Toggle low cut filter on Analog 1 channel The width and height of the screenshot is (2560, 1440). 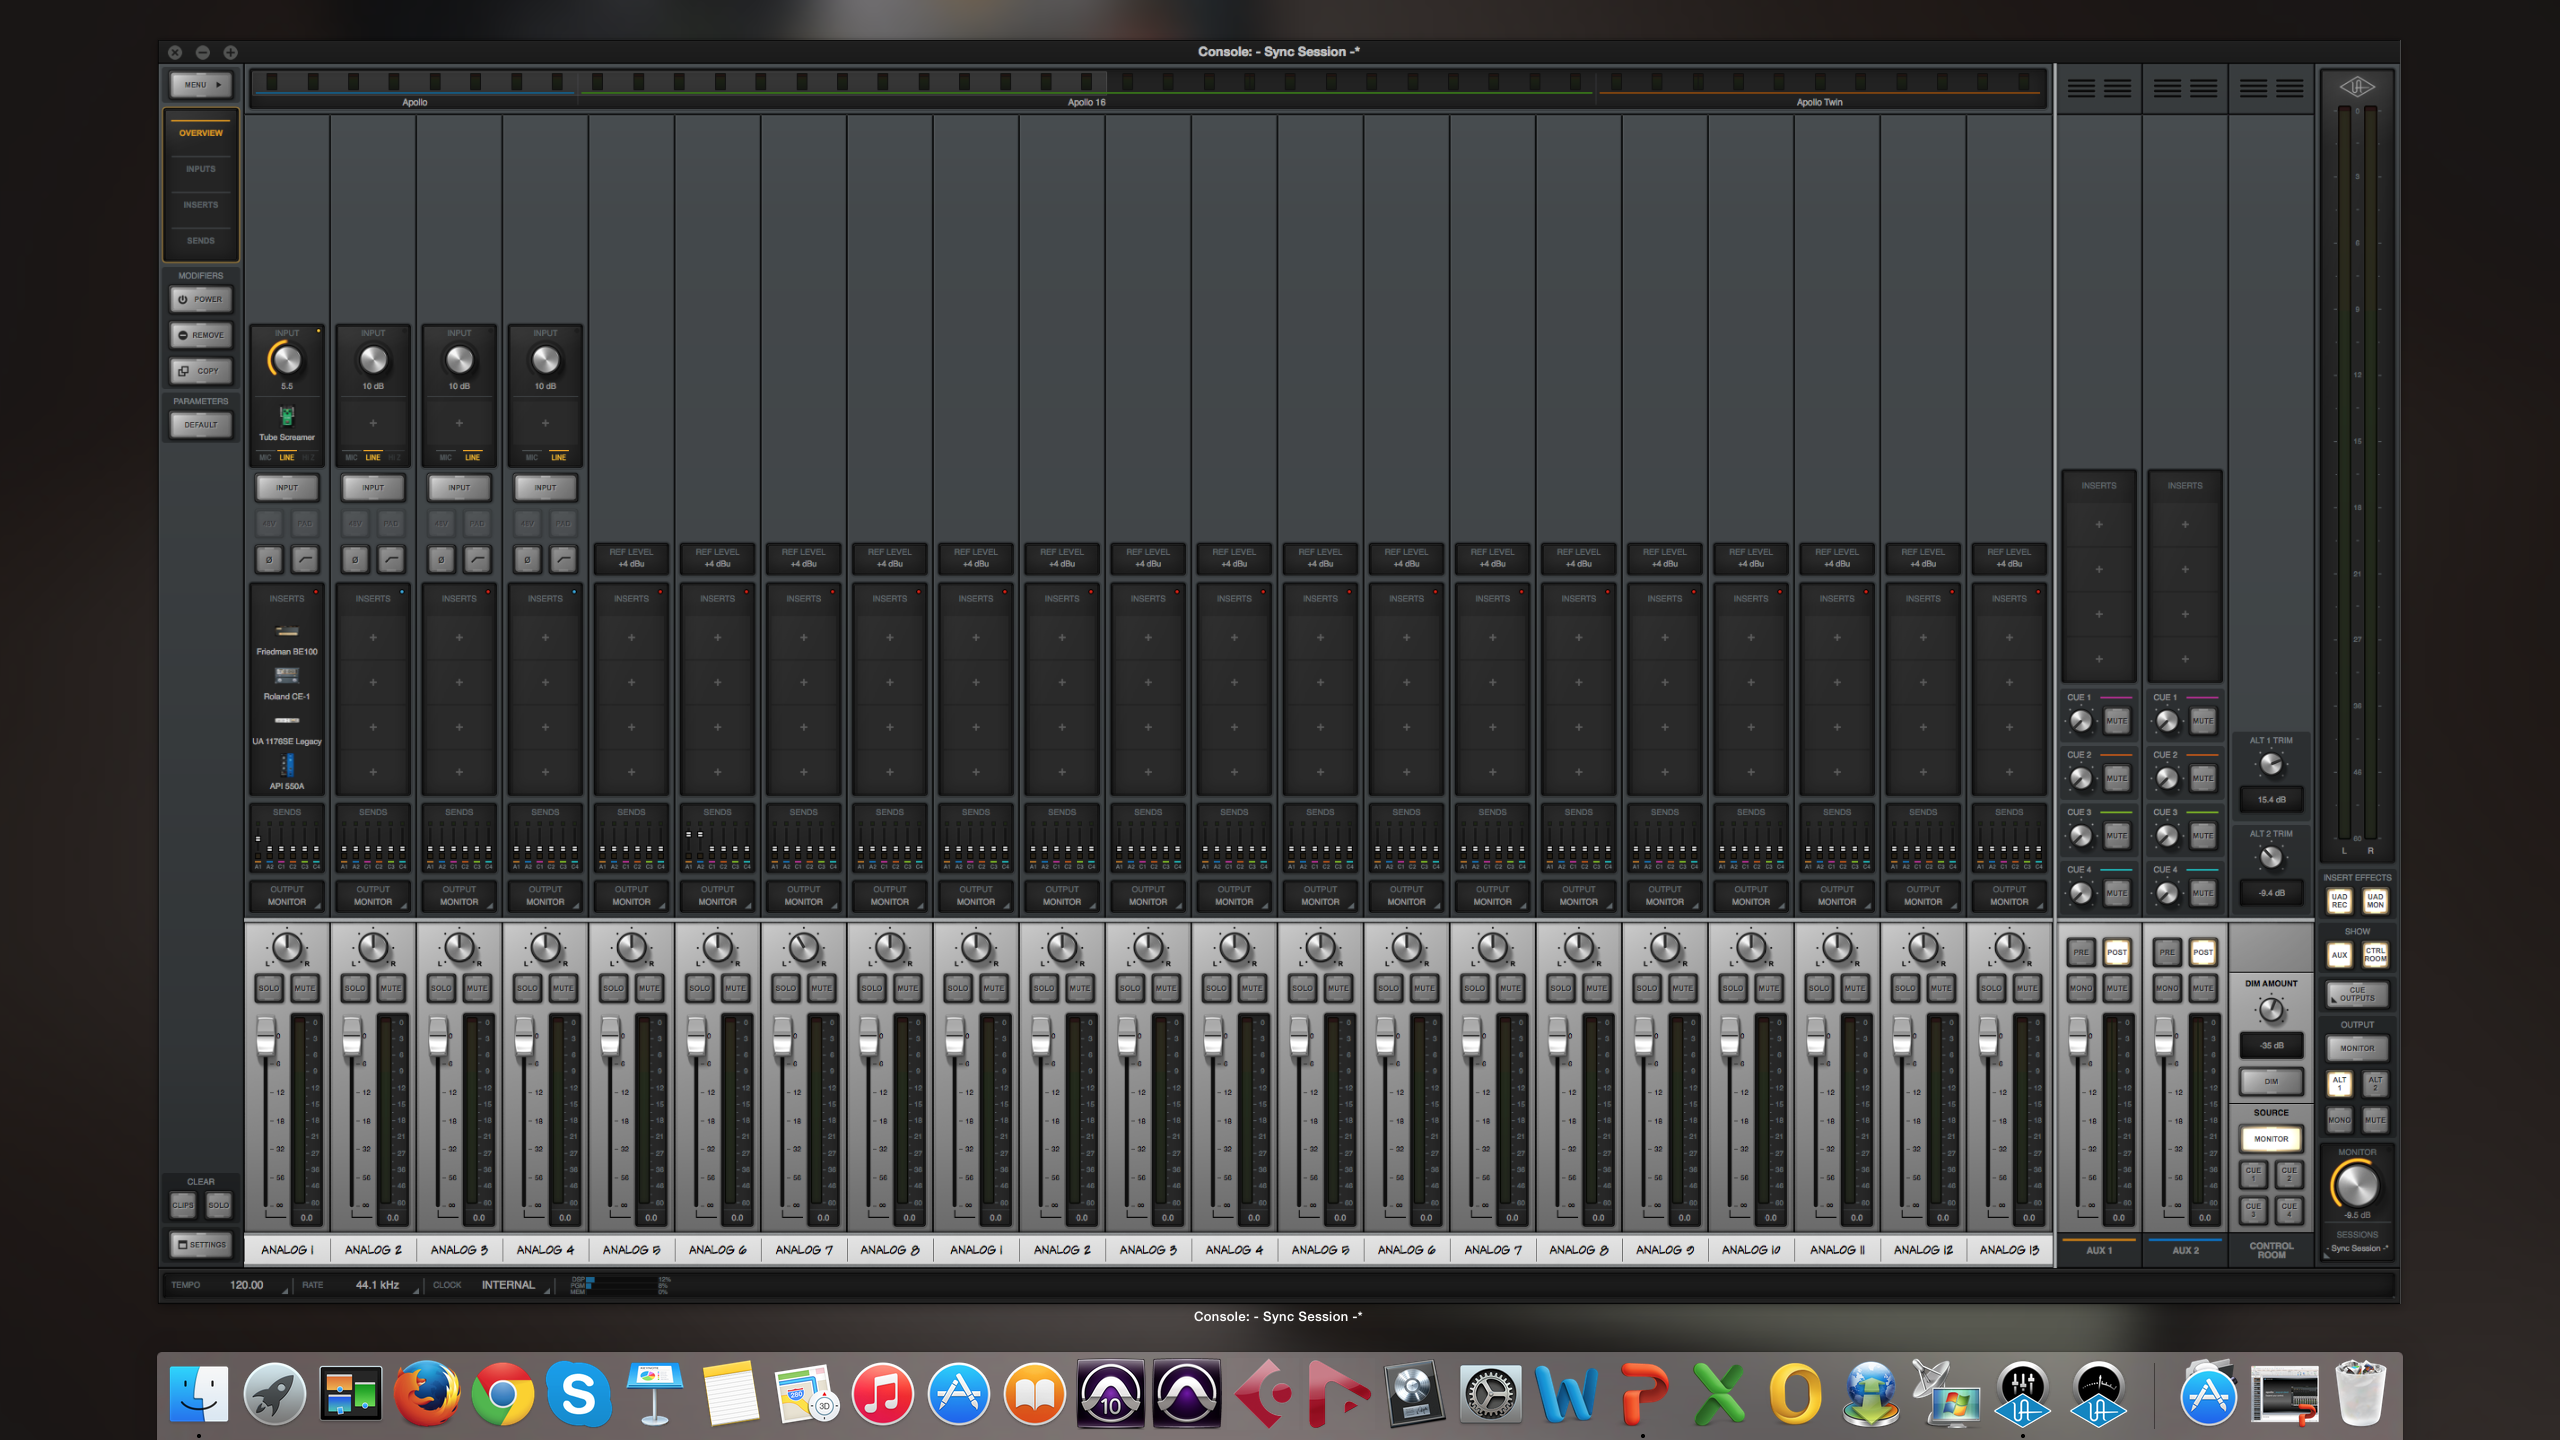coord(305,559)
